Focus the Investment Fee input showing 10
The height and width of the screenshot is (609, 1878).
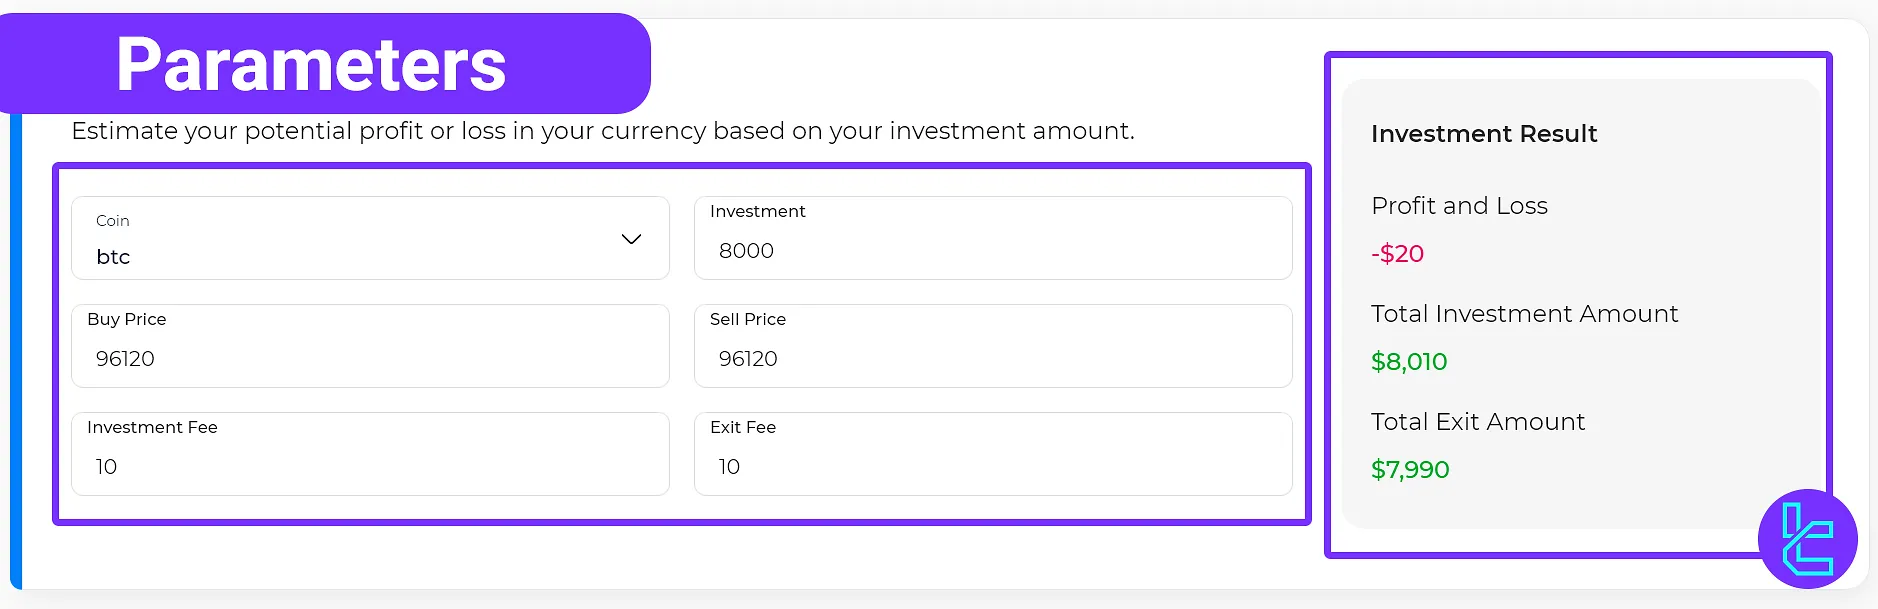tap(370, 467)
